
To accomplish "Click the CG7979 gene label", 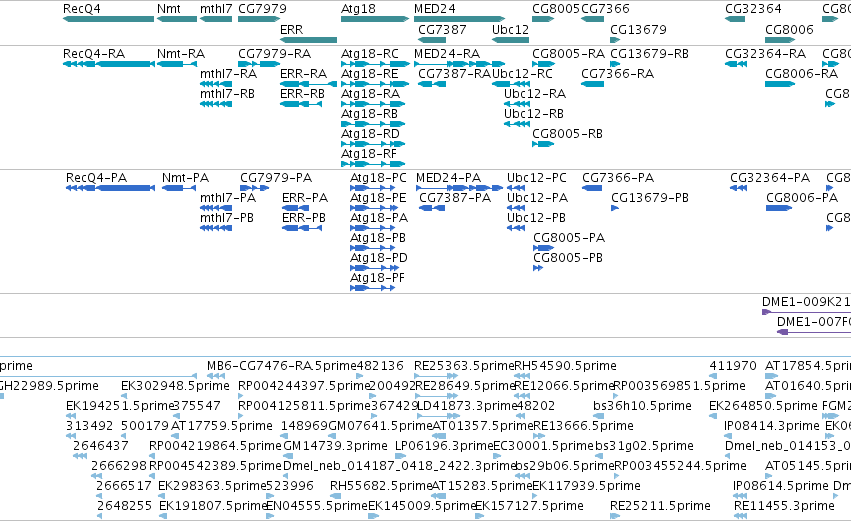I will click(262, 9).
